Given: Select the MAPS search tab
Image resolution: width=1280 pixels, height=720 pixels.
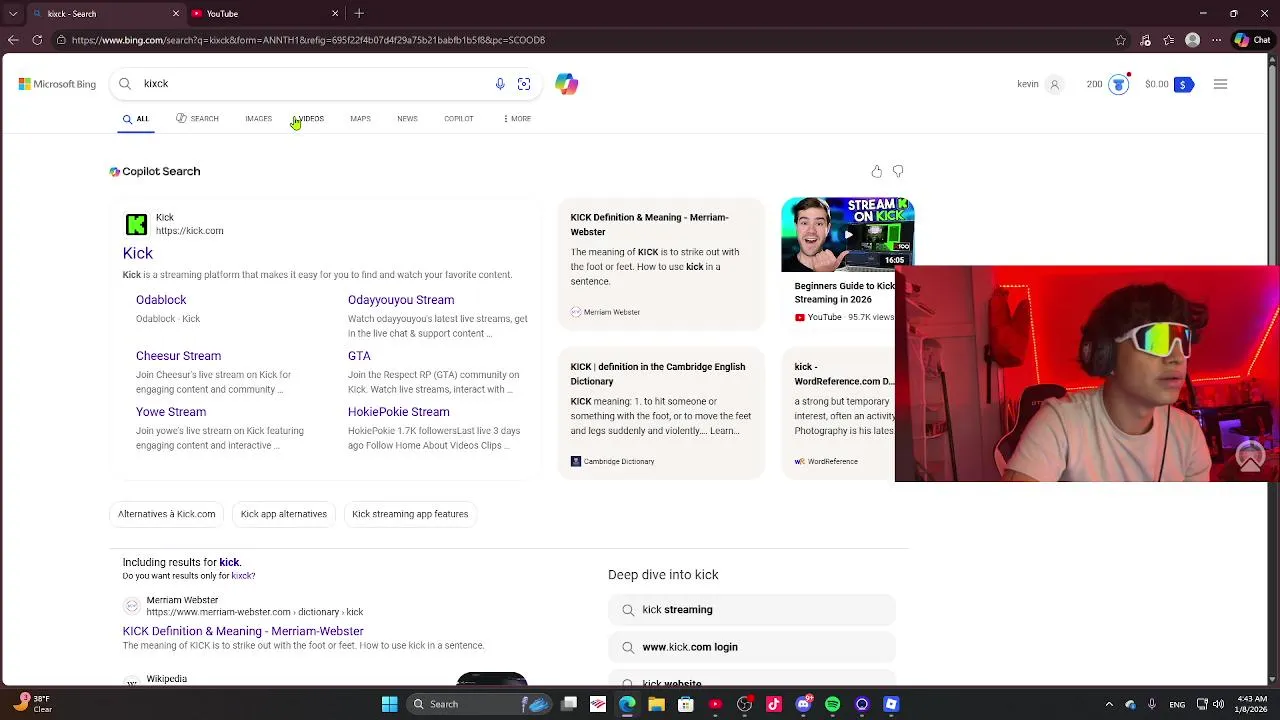Looking at the screenshot, I should (360, 119).
